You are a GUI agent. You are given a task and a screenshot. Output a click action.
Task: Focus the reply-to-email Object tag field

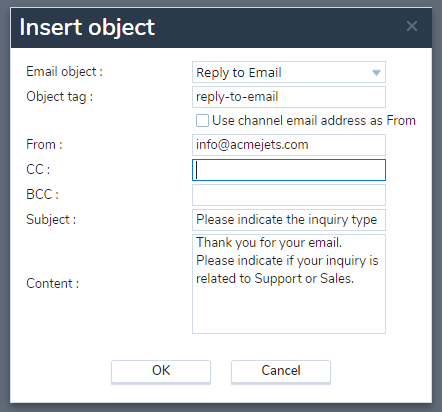289,97
